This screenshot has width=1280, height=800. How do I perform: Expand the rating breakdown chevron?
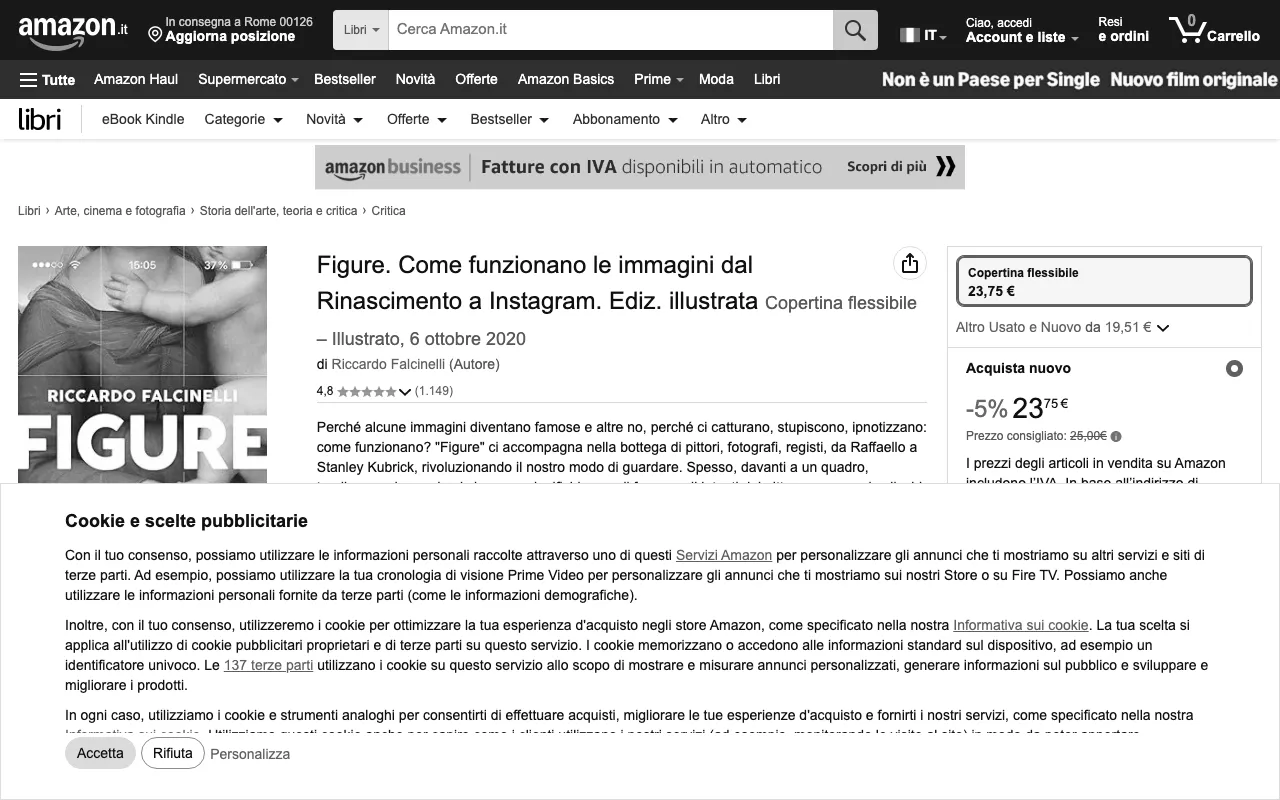point(404,392)
